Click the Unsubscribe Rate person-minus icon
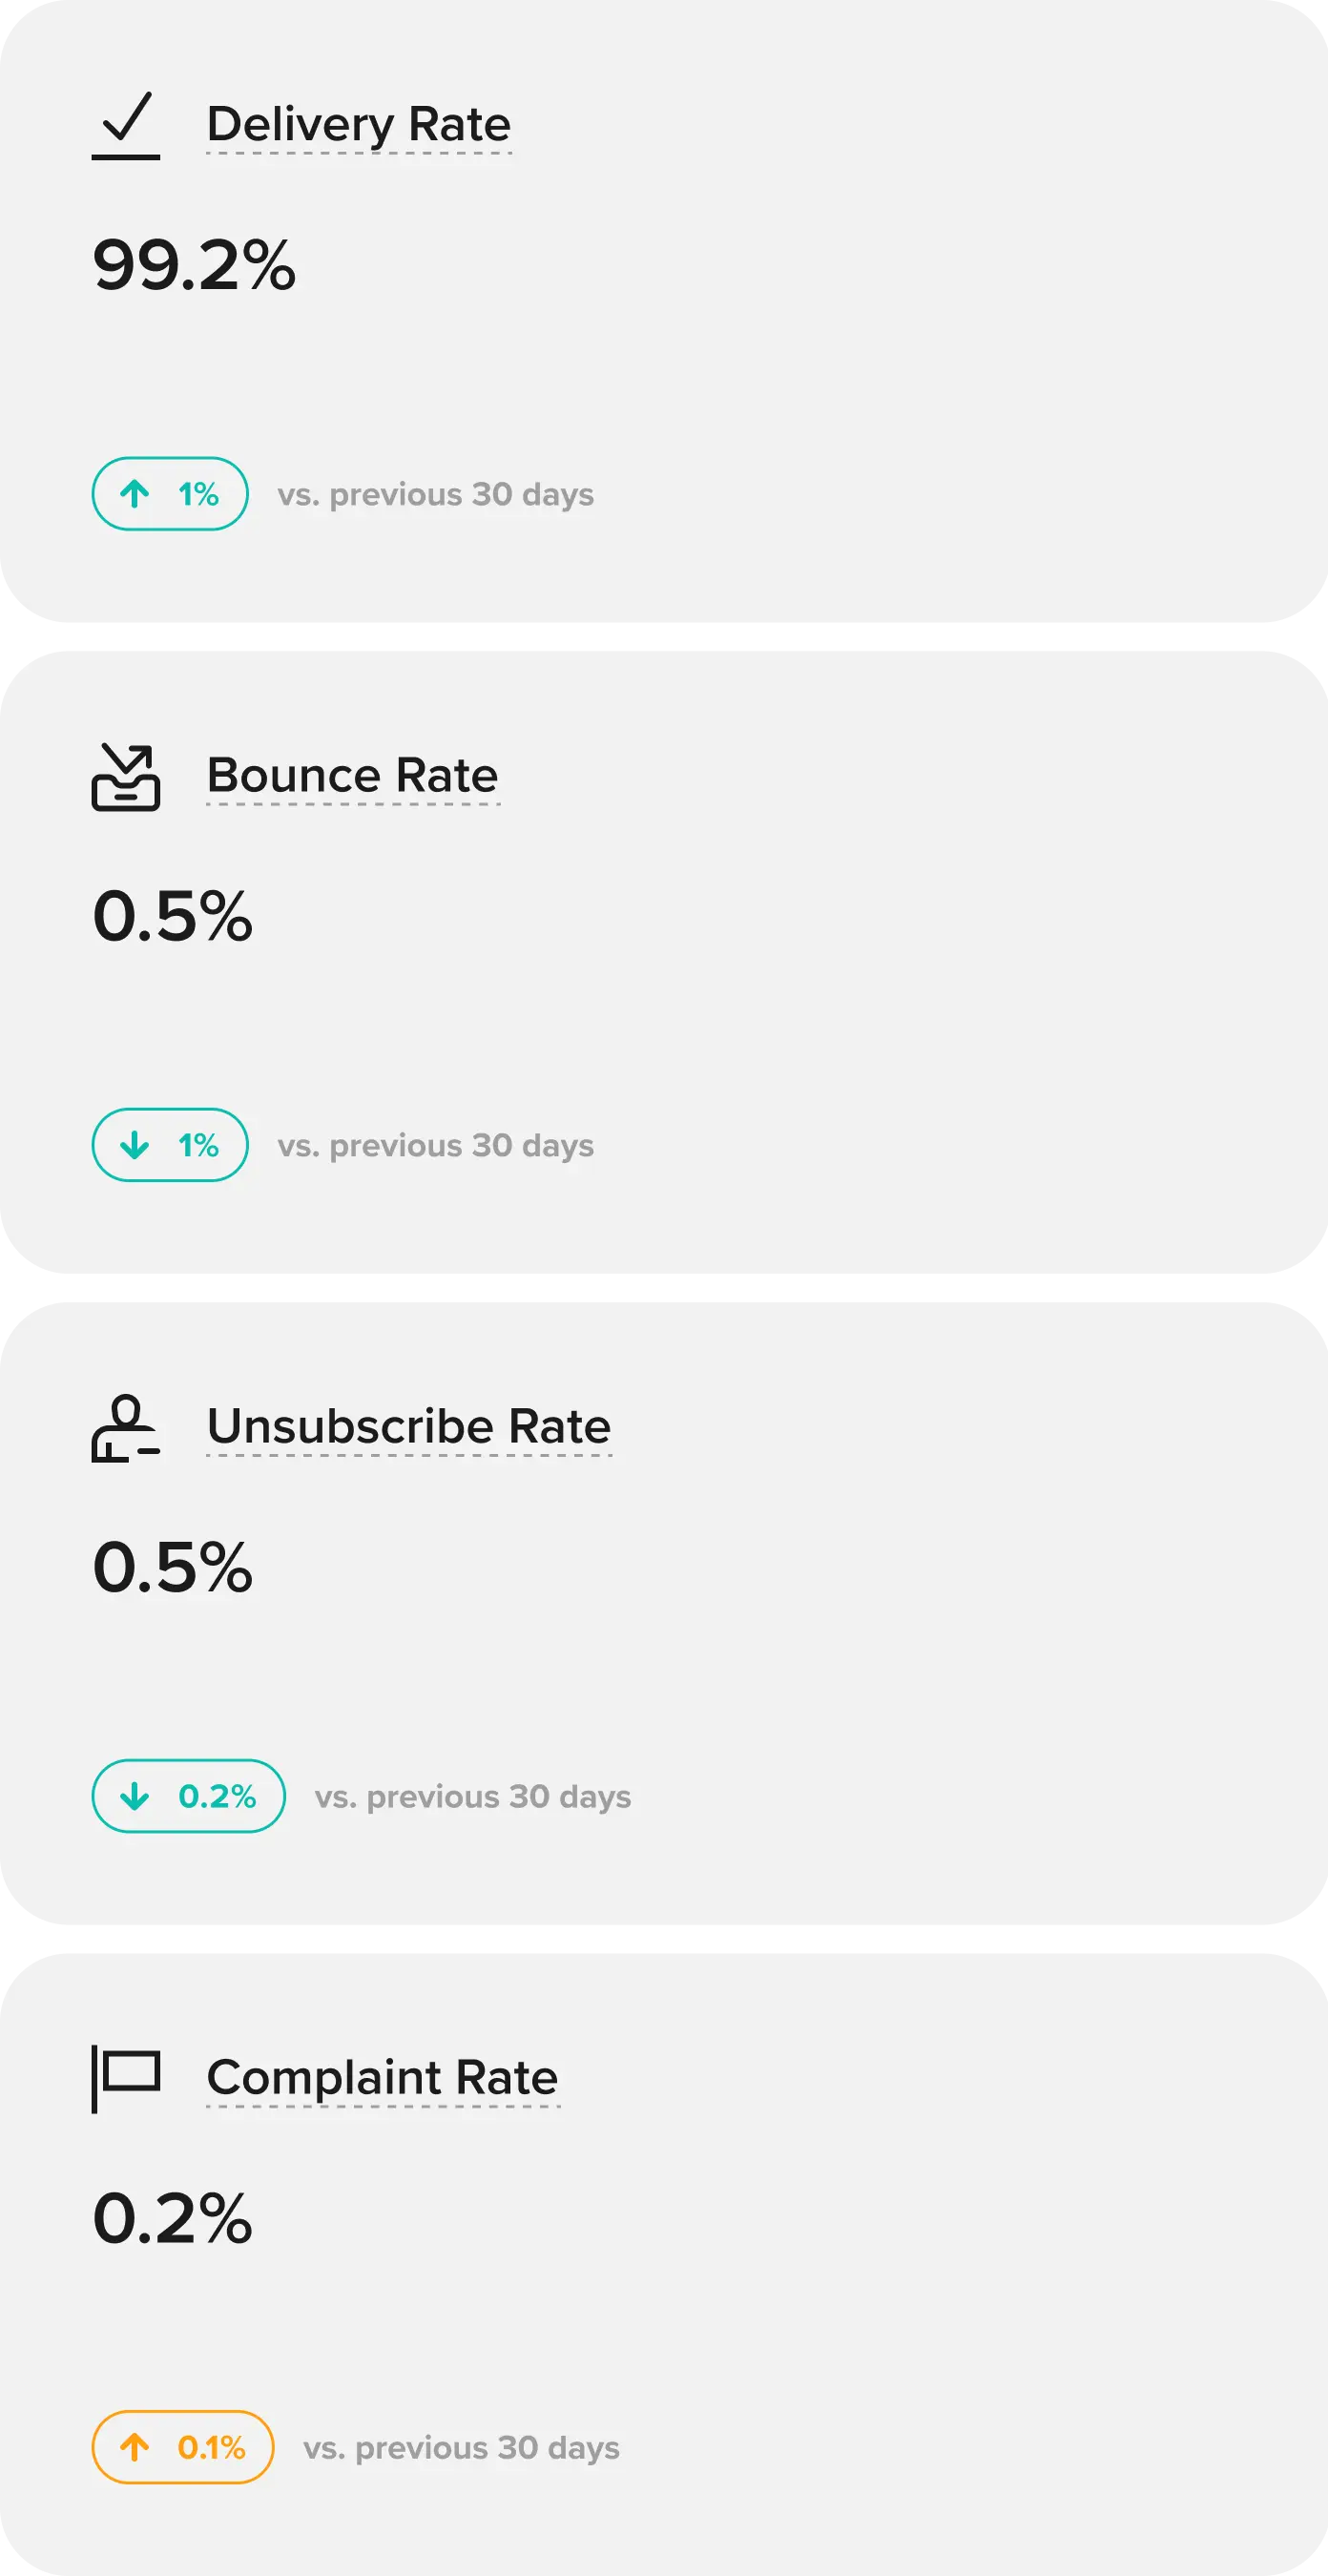The height and width of the screenshot is (2576, 1328). point(126,1428)
